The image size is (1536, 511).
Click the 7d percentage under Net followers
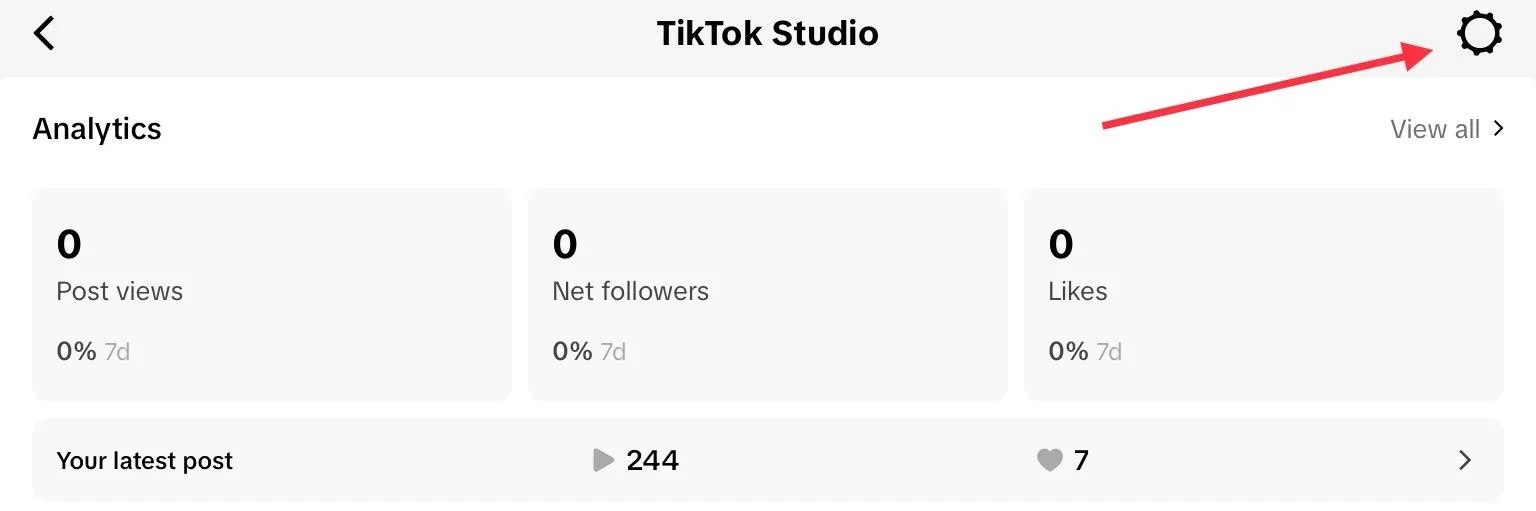tap(589, 351)
